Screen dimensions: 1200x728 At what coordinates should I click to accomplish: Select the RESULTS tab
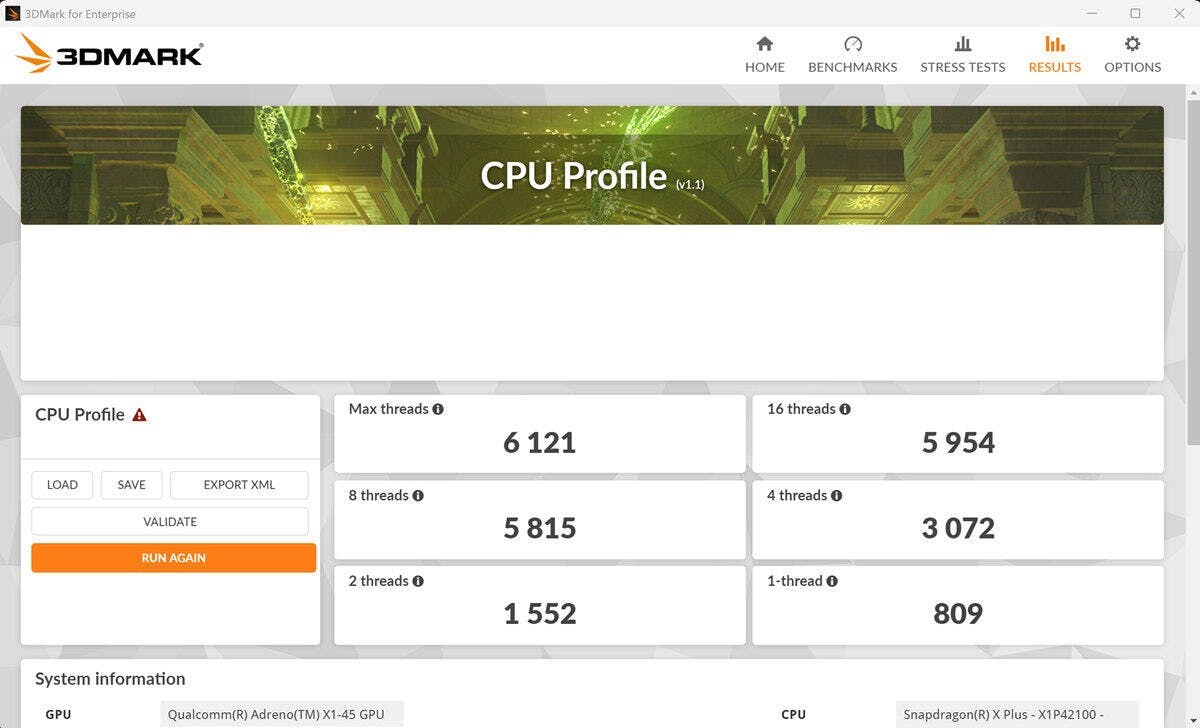[x=1055, y=55]
